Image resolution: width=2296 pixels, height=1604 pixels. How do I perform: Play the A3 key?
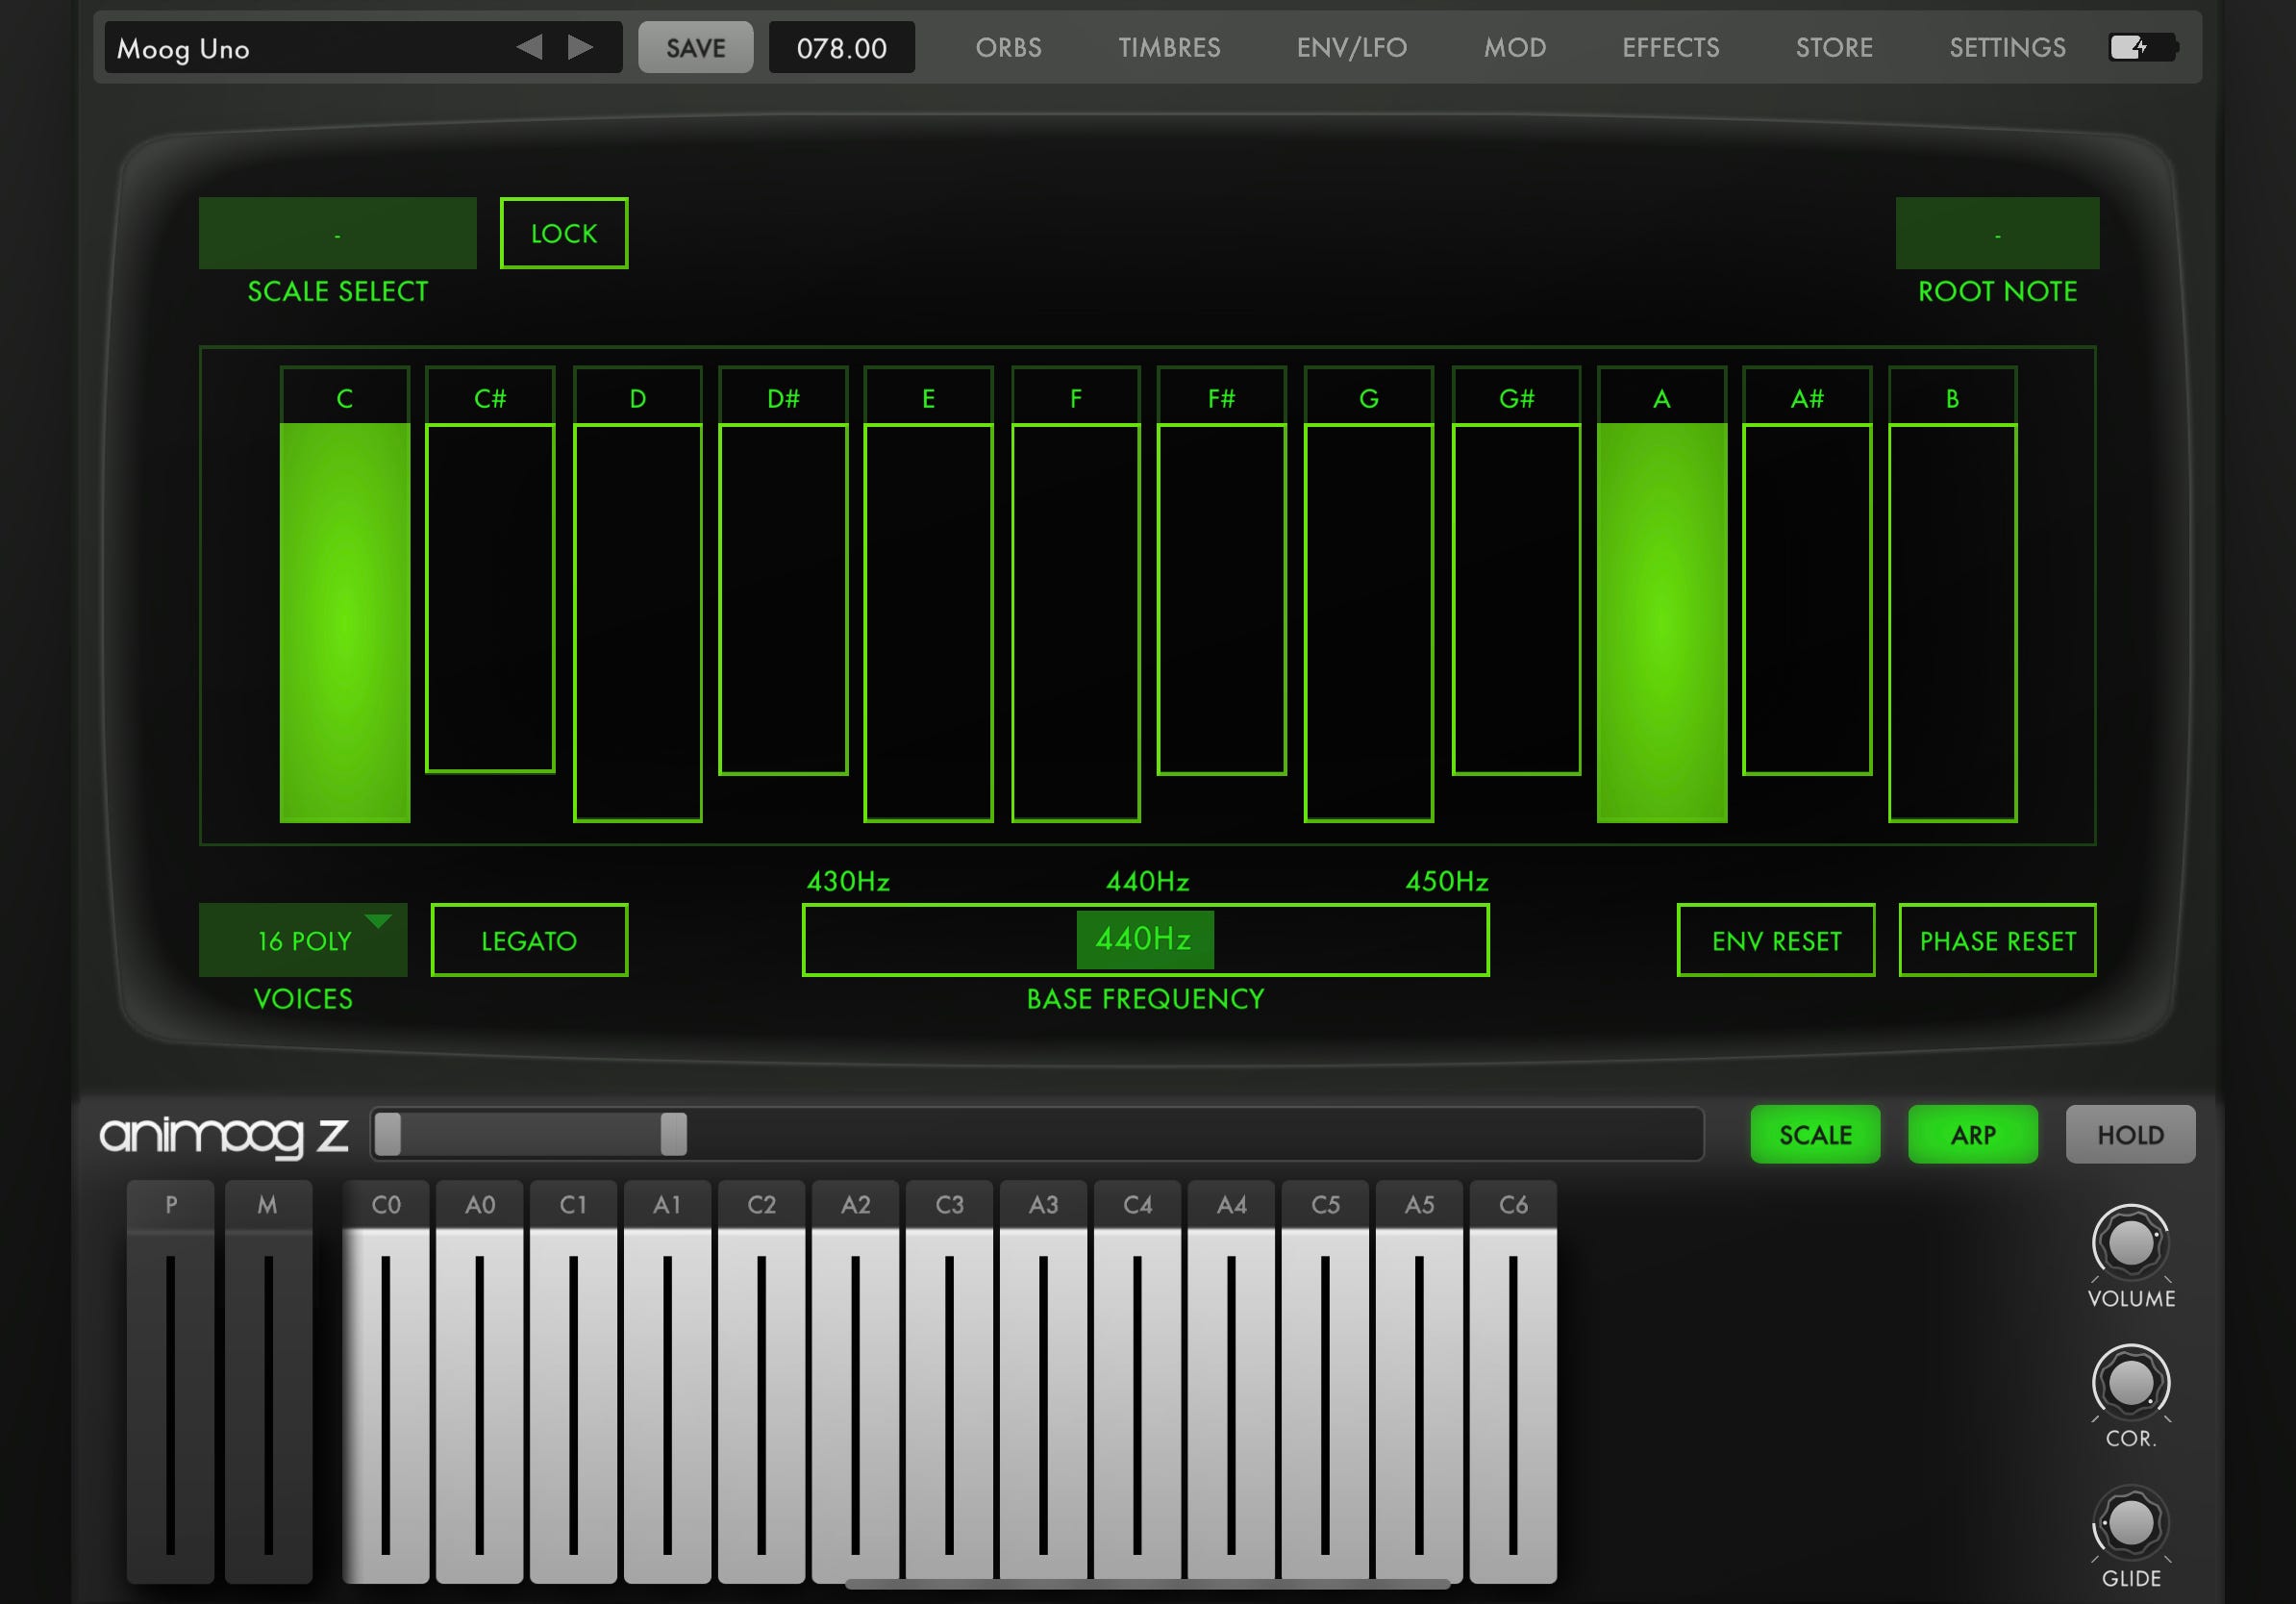[x=1044, y=1382]
